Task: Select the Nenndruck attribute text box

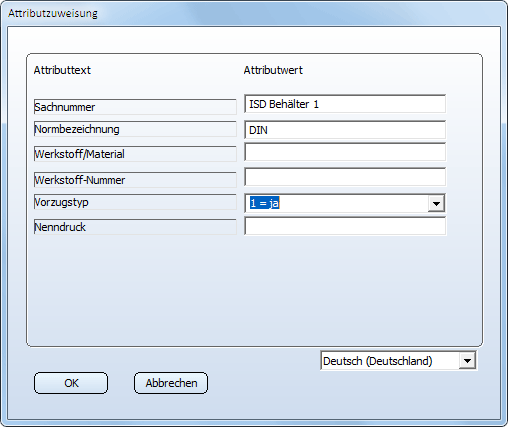Action: (x=135, y=227)
